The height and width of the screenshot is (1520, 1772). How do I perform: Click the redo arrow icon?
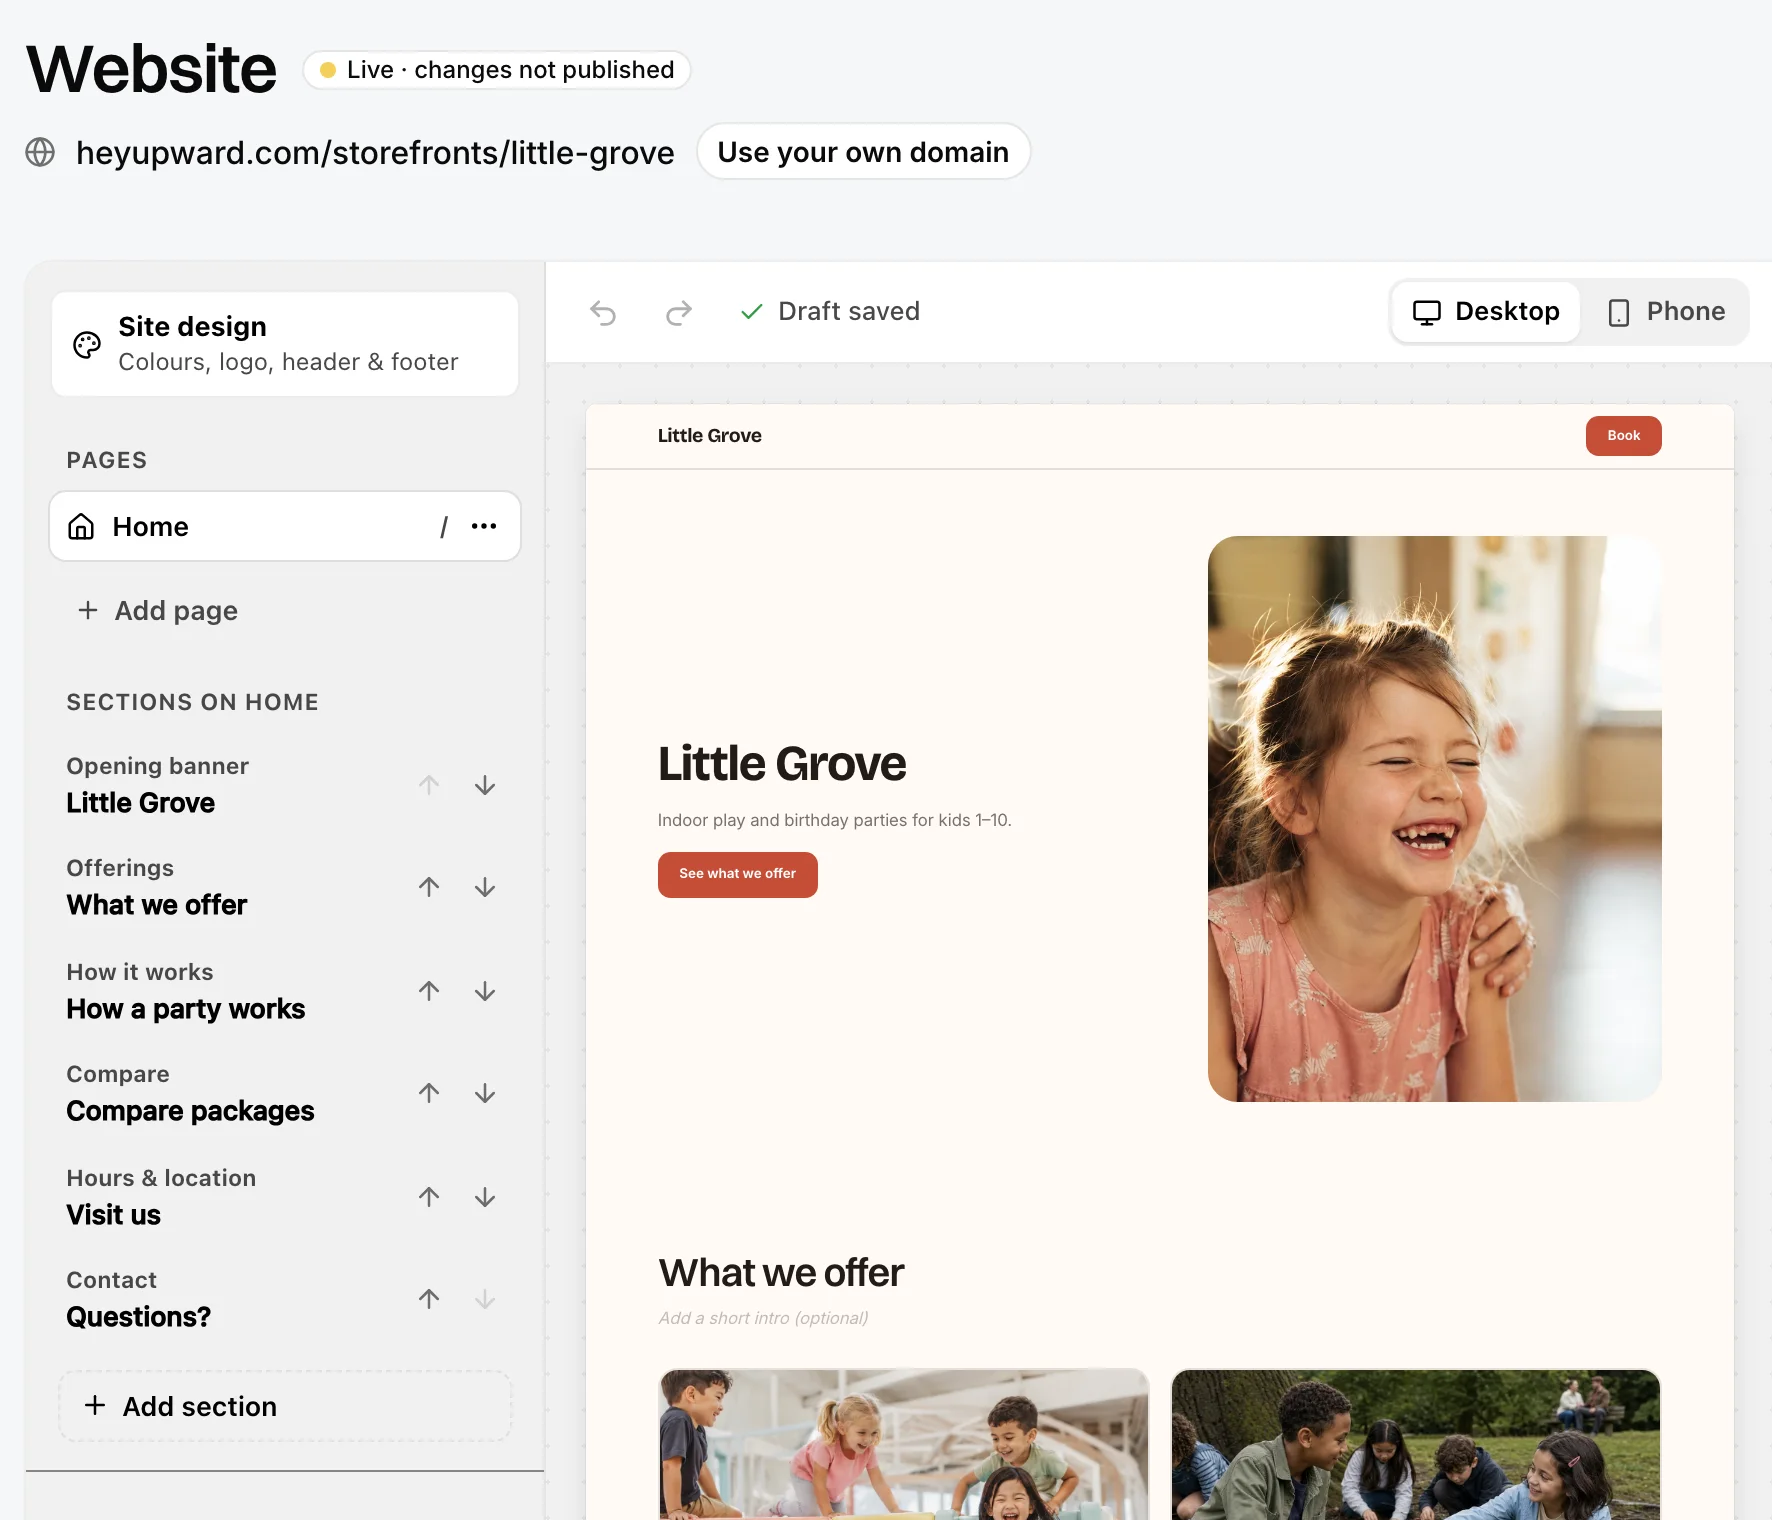pos(679,313)
